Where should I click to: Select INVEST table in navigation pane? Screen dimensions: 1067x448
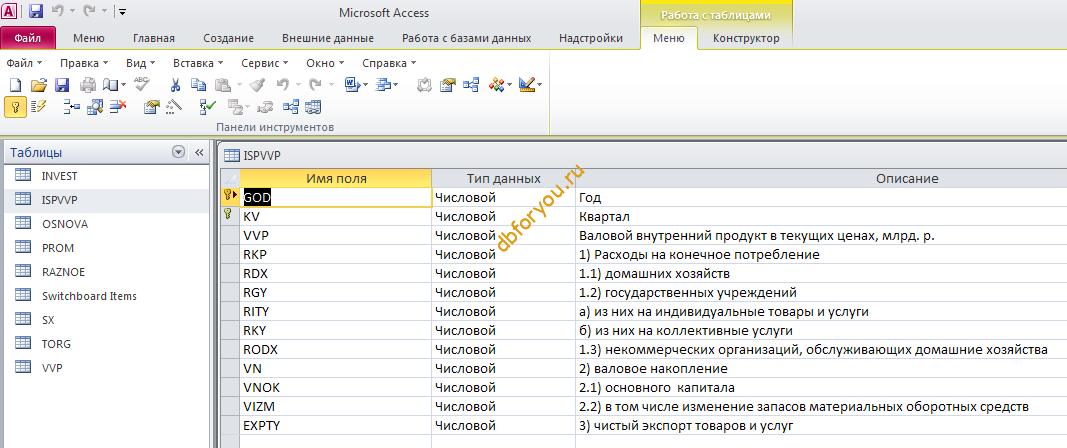tap(106, 176)
